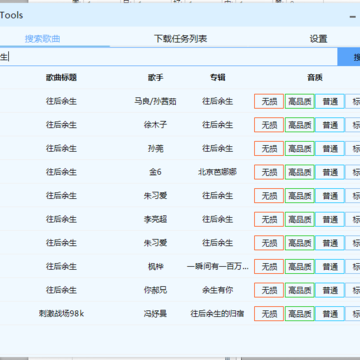Screen dimensions: 360x360
Task: Download 高品质 for 马良/孙茜茹 song
Action: [300, 101]
